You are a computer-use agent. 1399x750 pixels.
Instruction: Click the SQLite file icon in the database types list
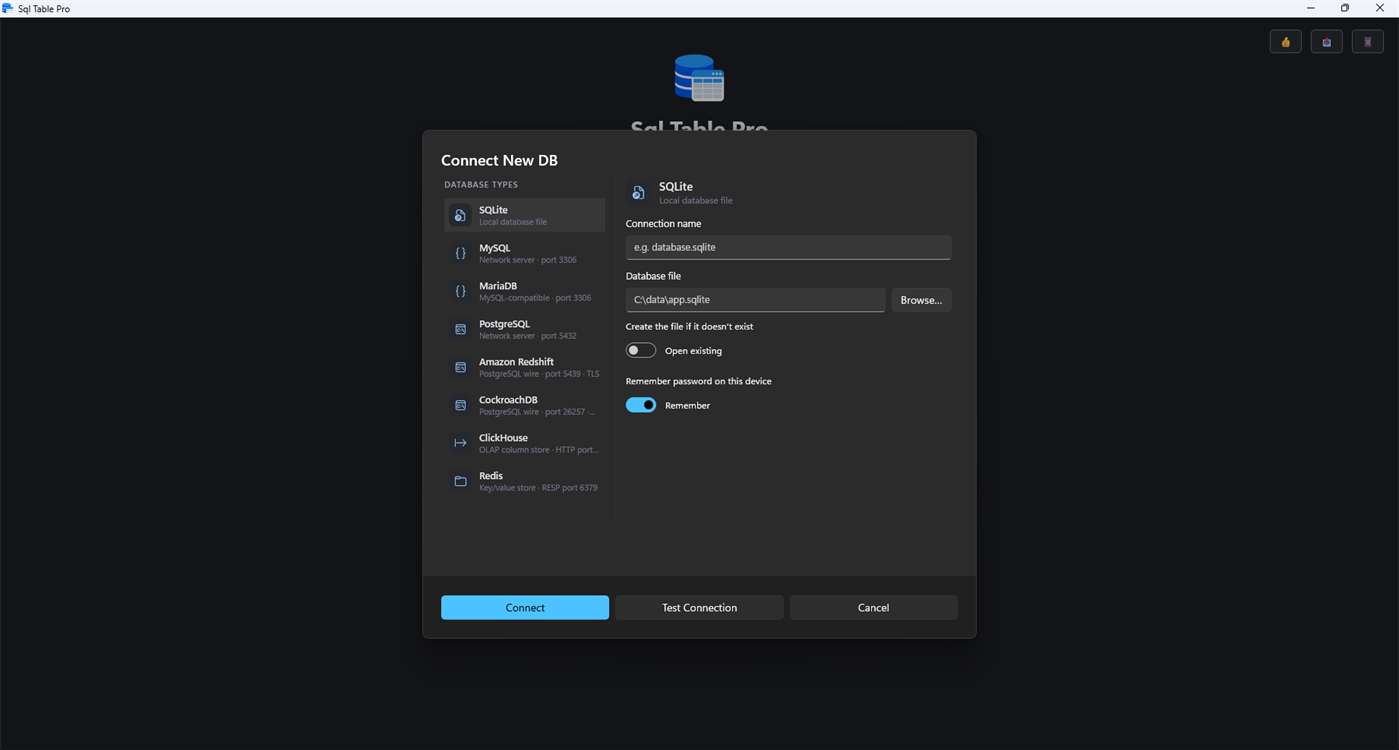tap(460, 215)
